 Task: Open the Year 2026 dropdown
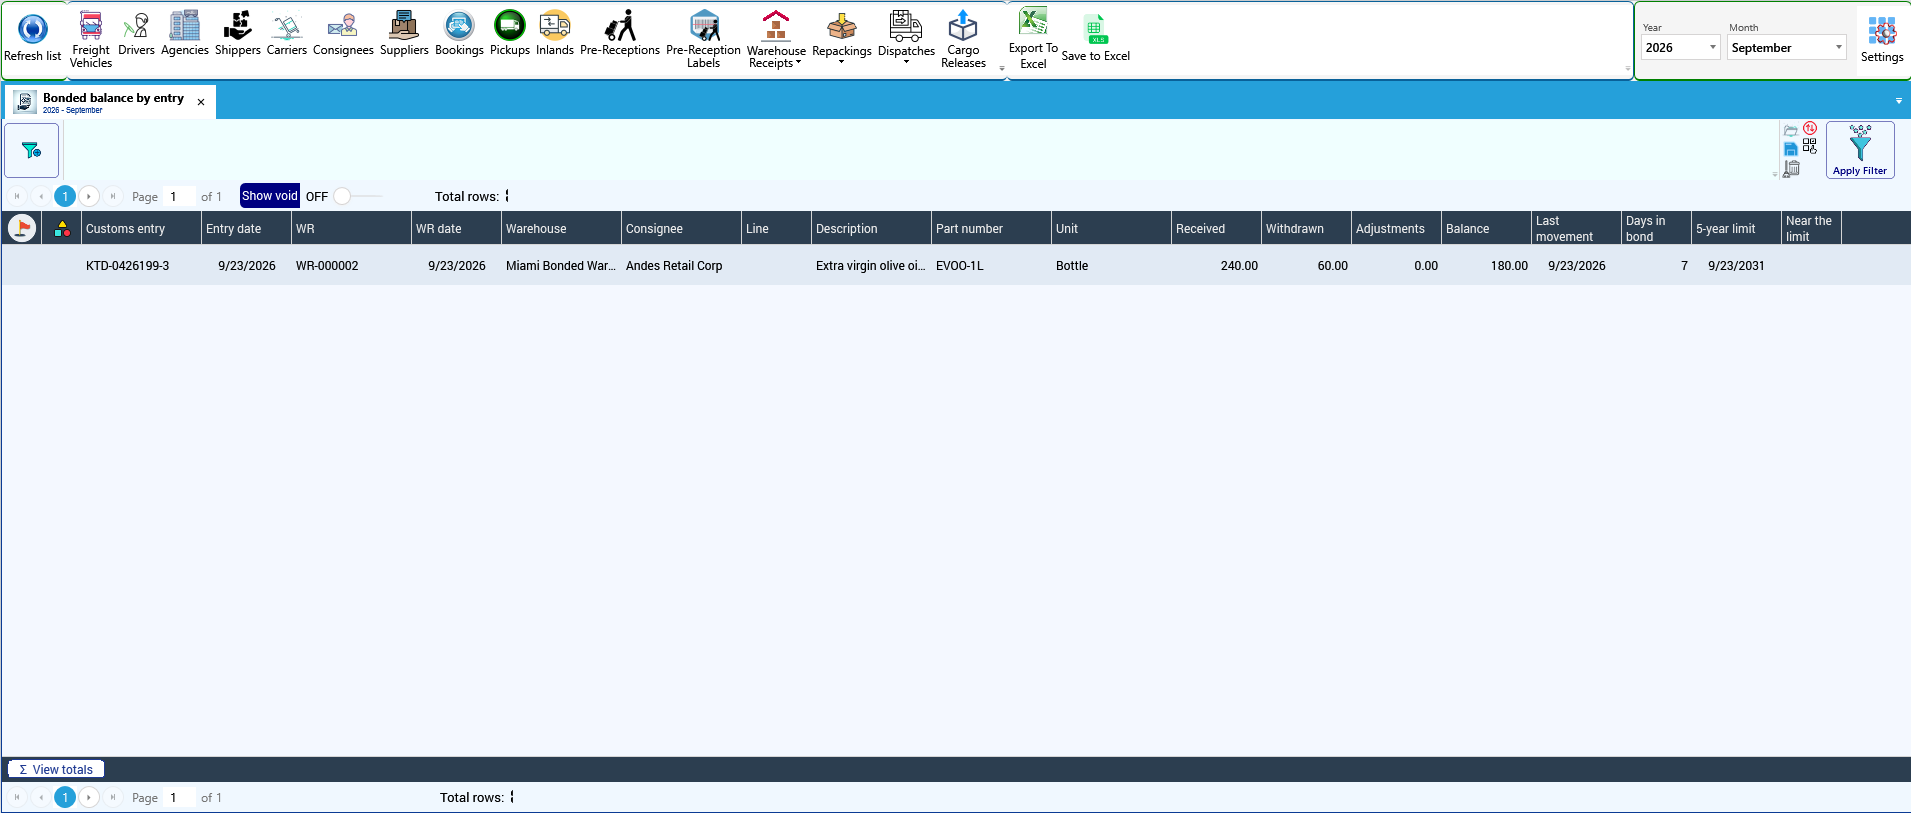click(1680, 48)
